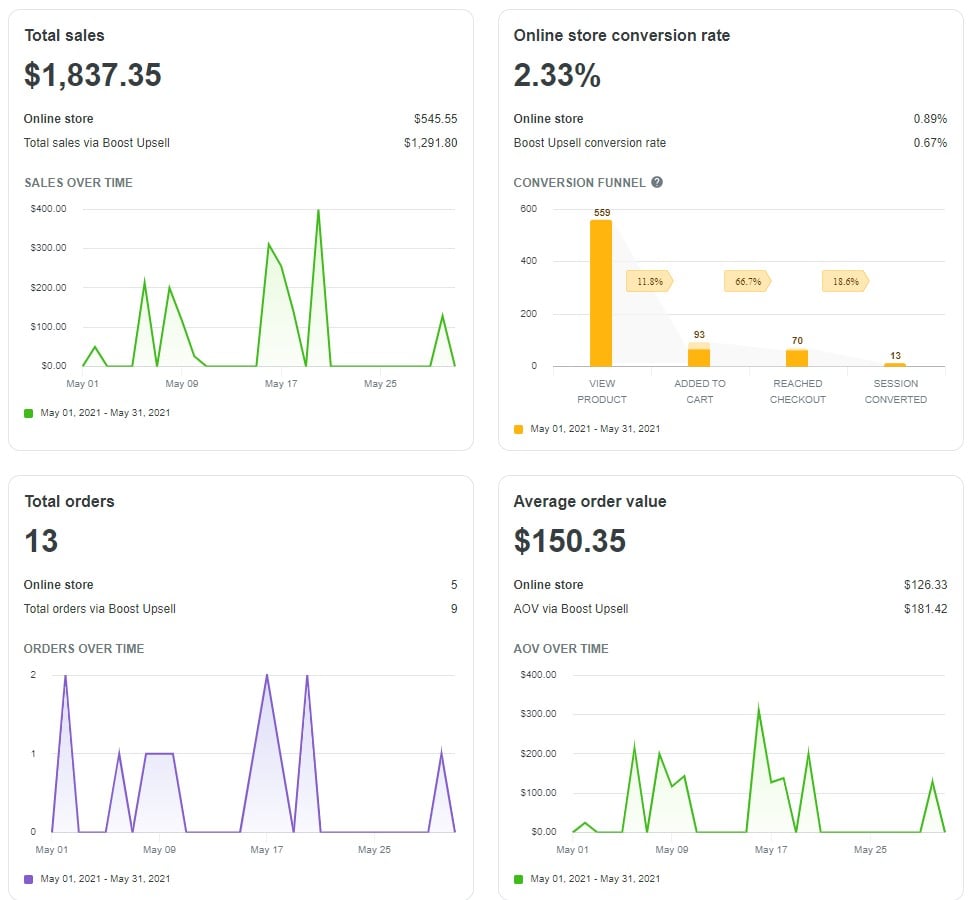Click the 18.6% funnel step badge
The height and width of the screenshot is (900, 974).
[846, 281]
